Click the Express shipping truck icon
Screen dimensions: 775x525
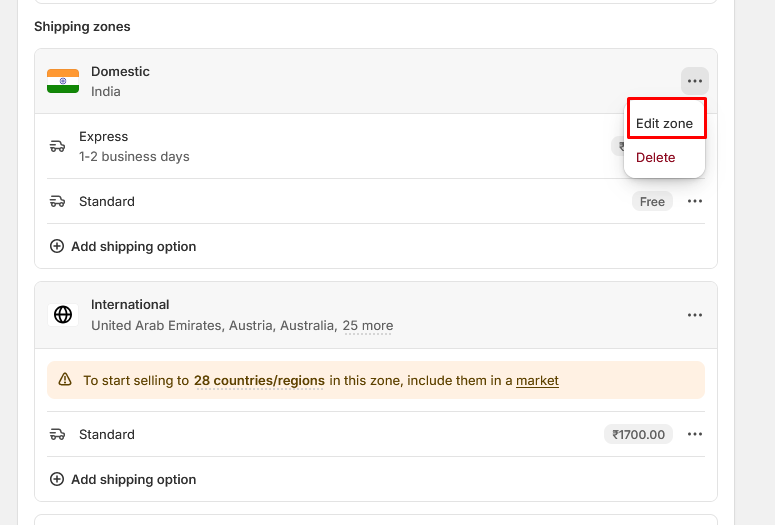click(x=57, y=146)
